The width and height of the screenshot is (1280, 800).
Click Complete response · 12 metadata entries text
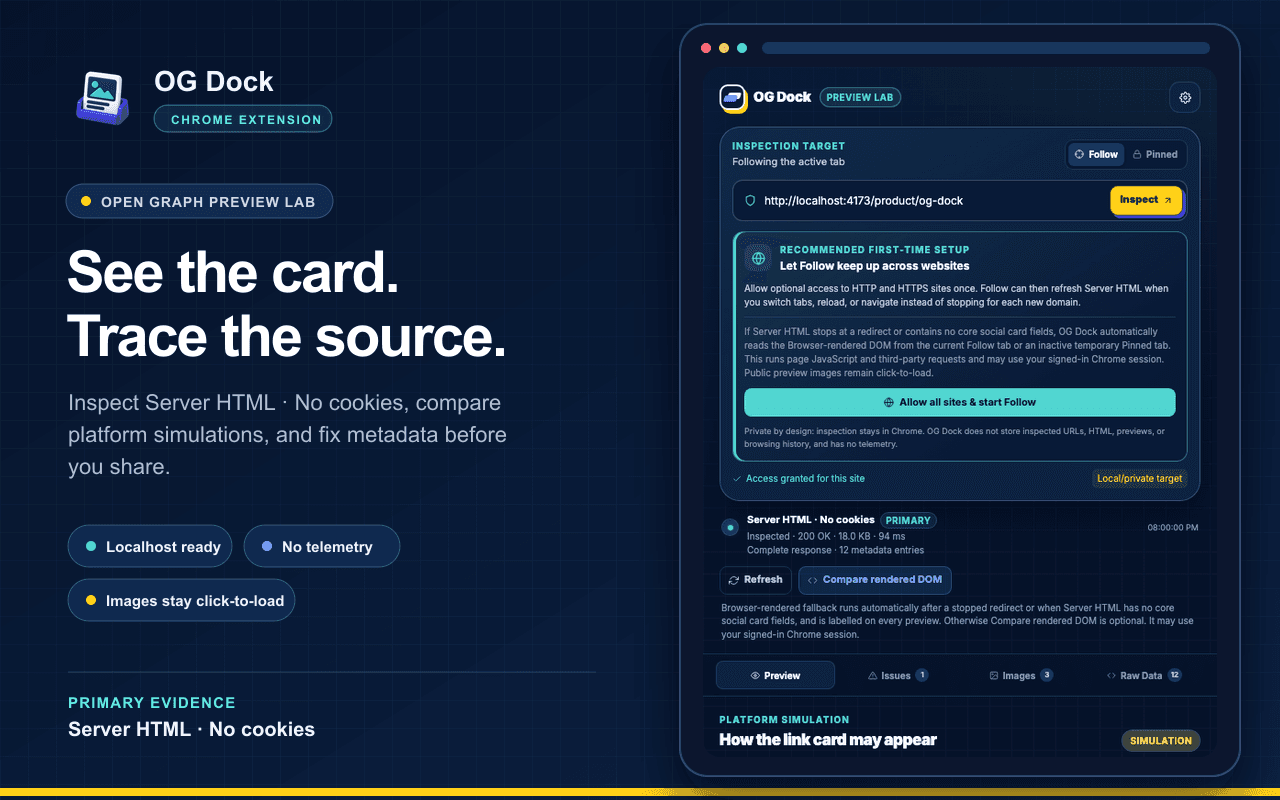click(x=836, y=550)
